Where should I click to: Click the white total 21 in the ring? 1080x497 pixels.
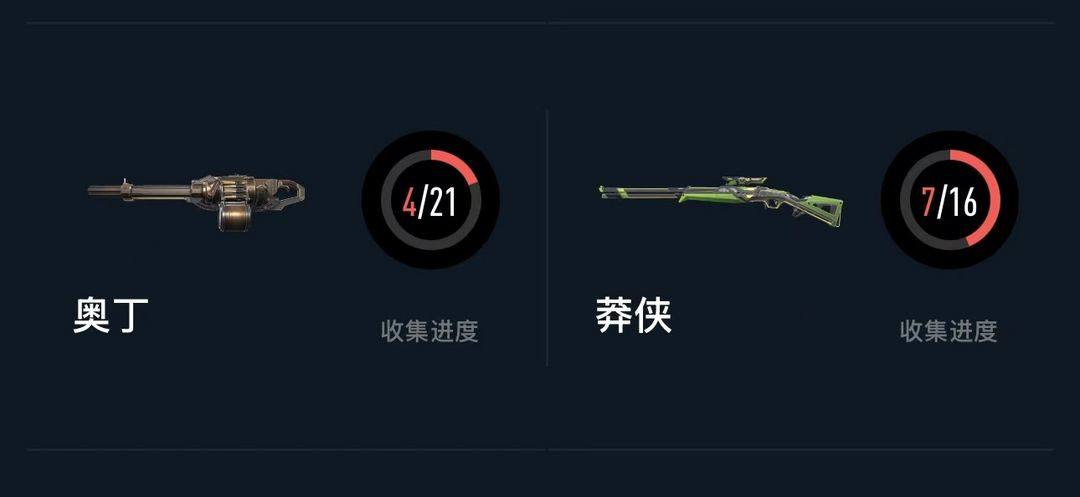[x=443, y=202]
